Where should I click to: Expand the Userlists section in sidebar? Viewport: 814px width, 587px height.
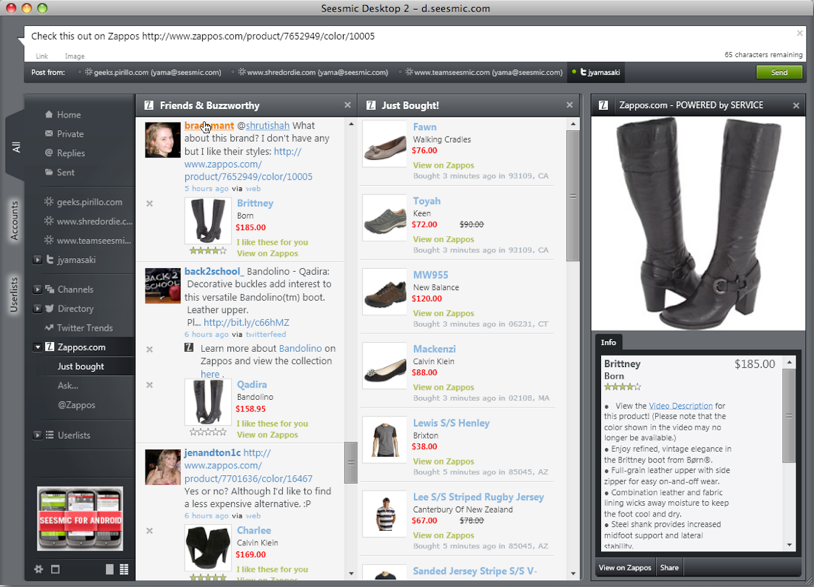[37, 435]
